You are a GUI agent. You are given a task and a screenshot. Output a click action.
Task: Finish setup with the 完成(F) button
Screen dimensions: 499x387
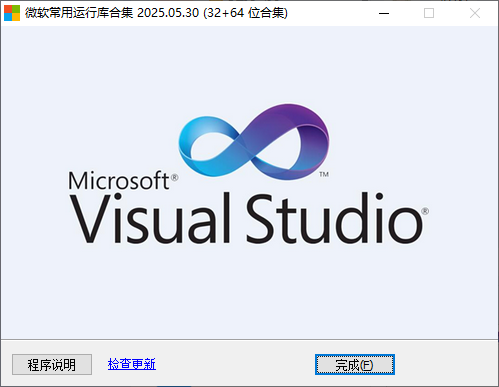click(x=355, y=365)
